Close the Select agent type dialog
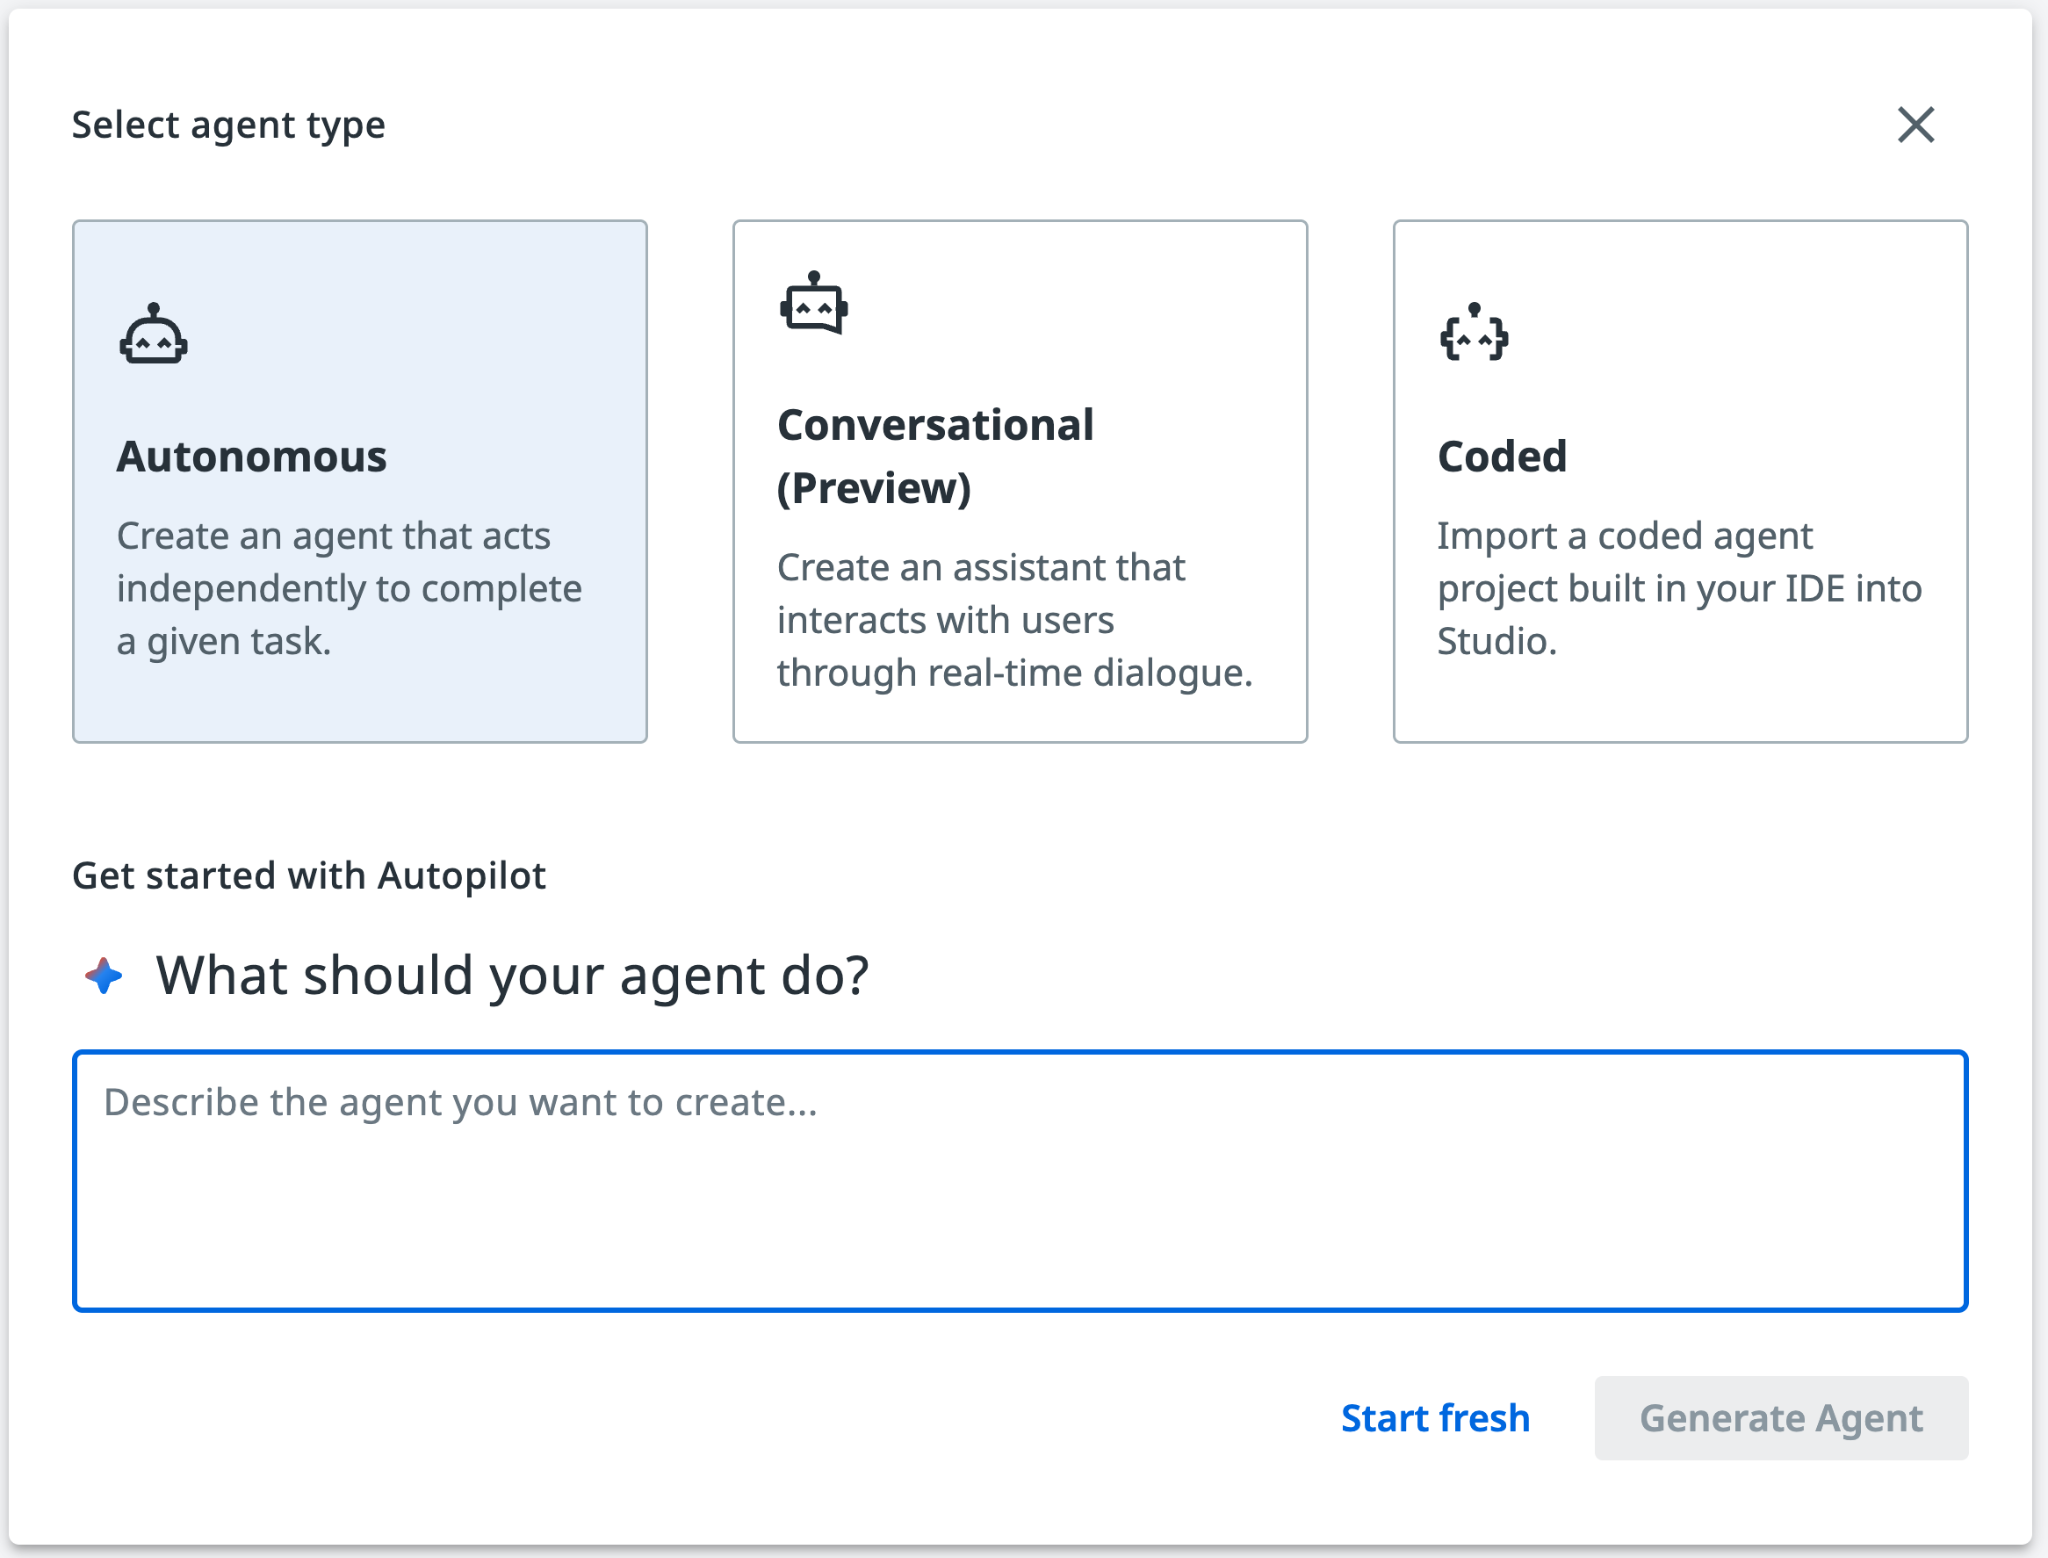 pyautogui.click(x=1916, y=125)
